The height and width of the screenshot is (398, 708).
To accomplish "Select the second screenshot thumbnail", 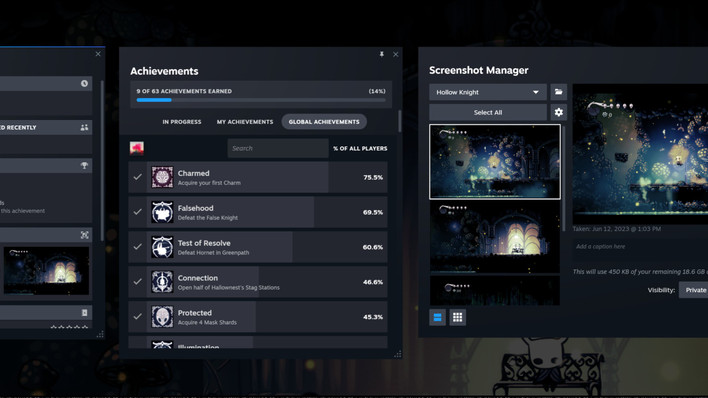I will pyautogui.click(x=495, y=237).
